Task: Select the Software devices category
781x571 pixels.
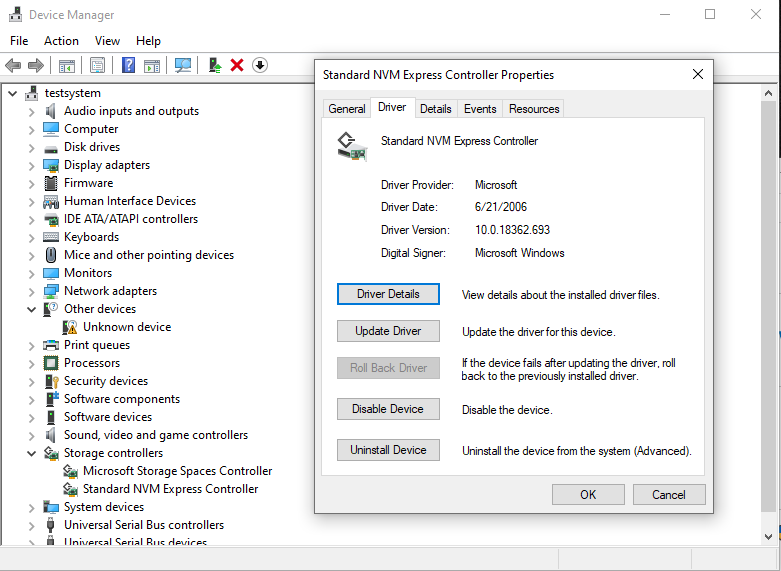Action: click(x=108, y=417)
